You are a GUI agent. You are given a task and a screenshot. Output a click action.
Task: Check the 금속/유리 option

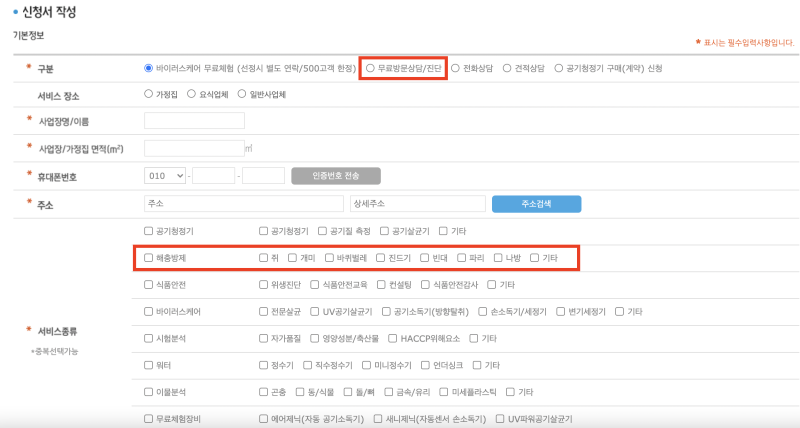389,392
